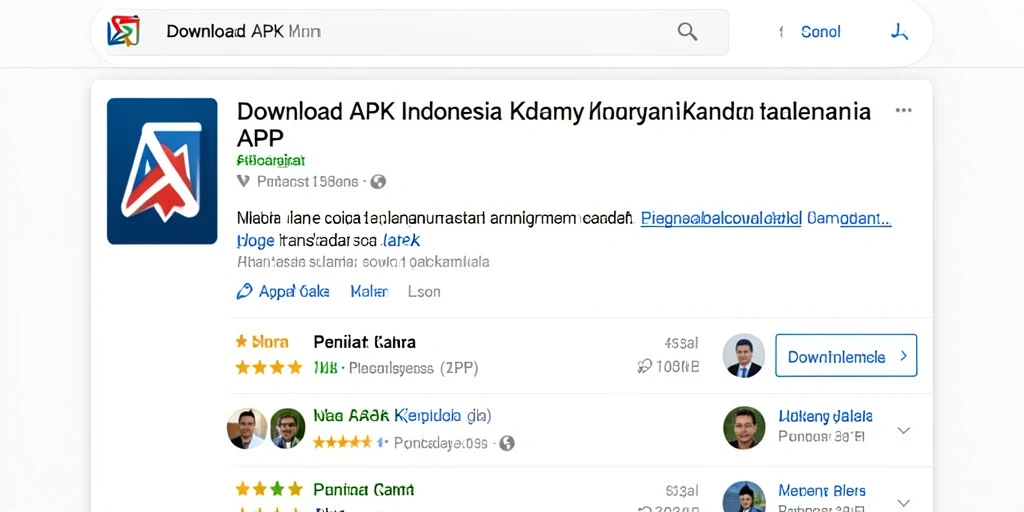Expand the "Hakeng galala" row chevron
The width and height of the screenshot is (1024, 512).
coord(904,430)
